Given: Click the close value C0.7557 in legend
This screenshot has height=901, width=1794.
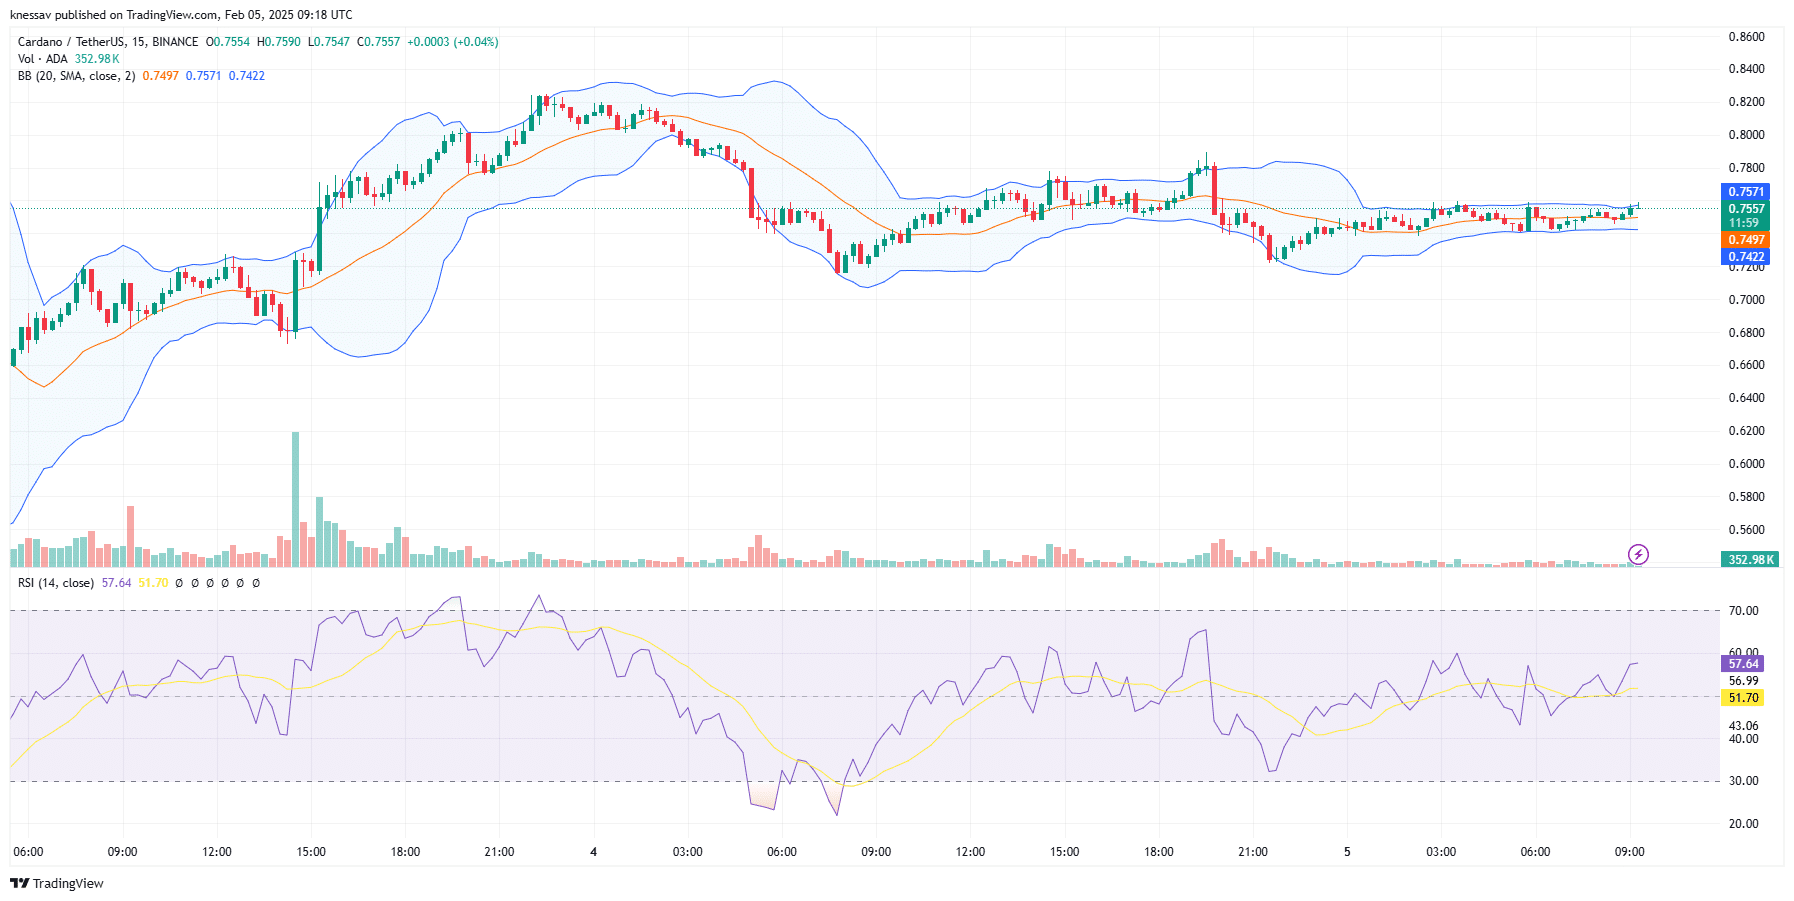Looking at the screenshot, I should (x=379, y=42).
